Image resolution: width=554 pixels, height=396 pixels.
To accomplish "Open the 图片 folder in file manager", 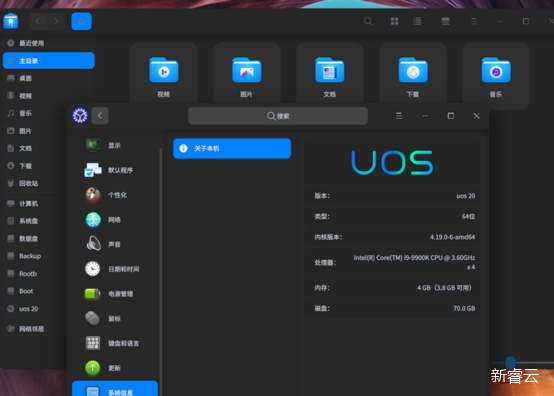I will [x=247, y=75].
